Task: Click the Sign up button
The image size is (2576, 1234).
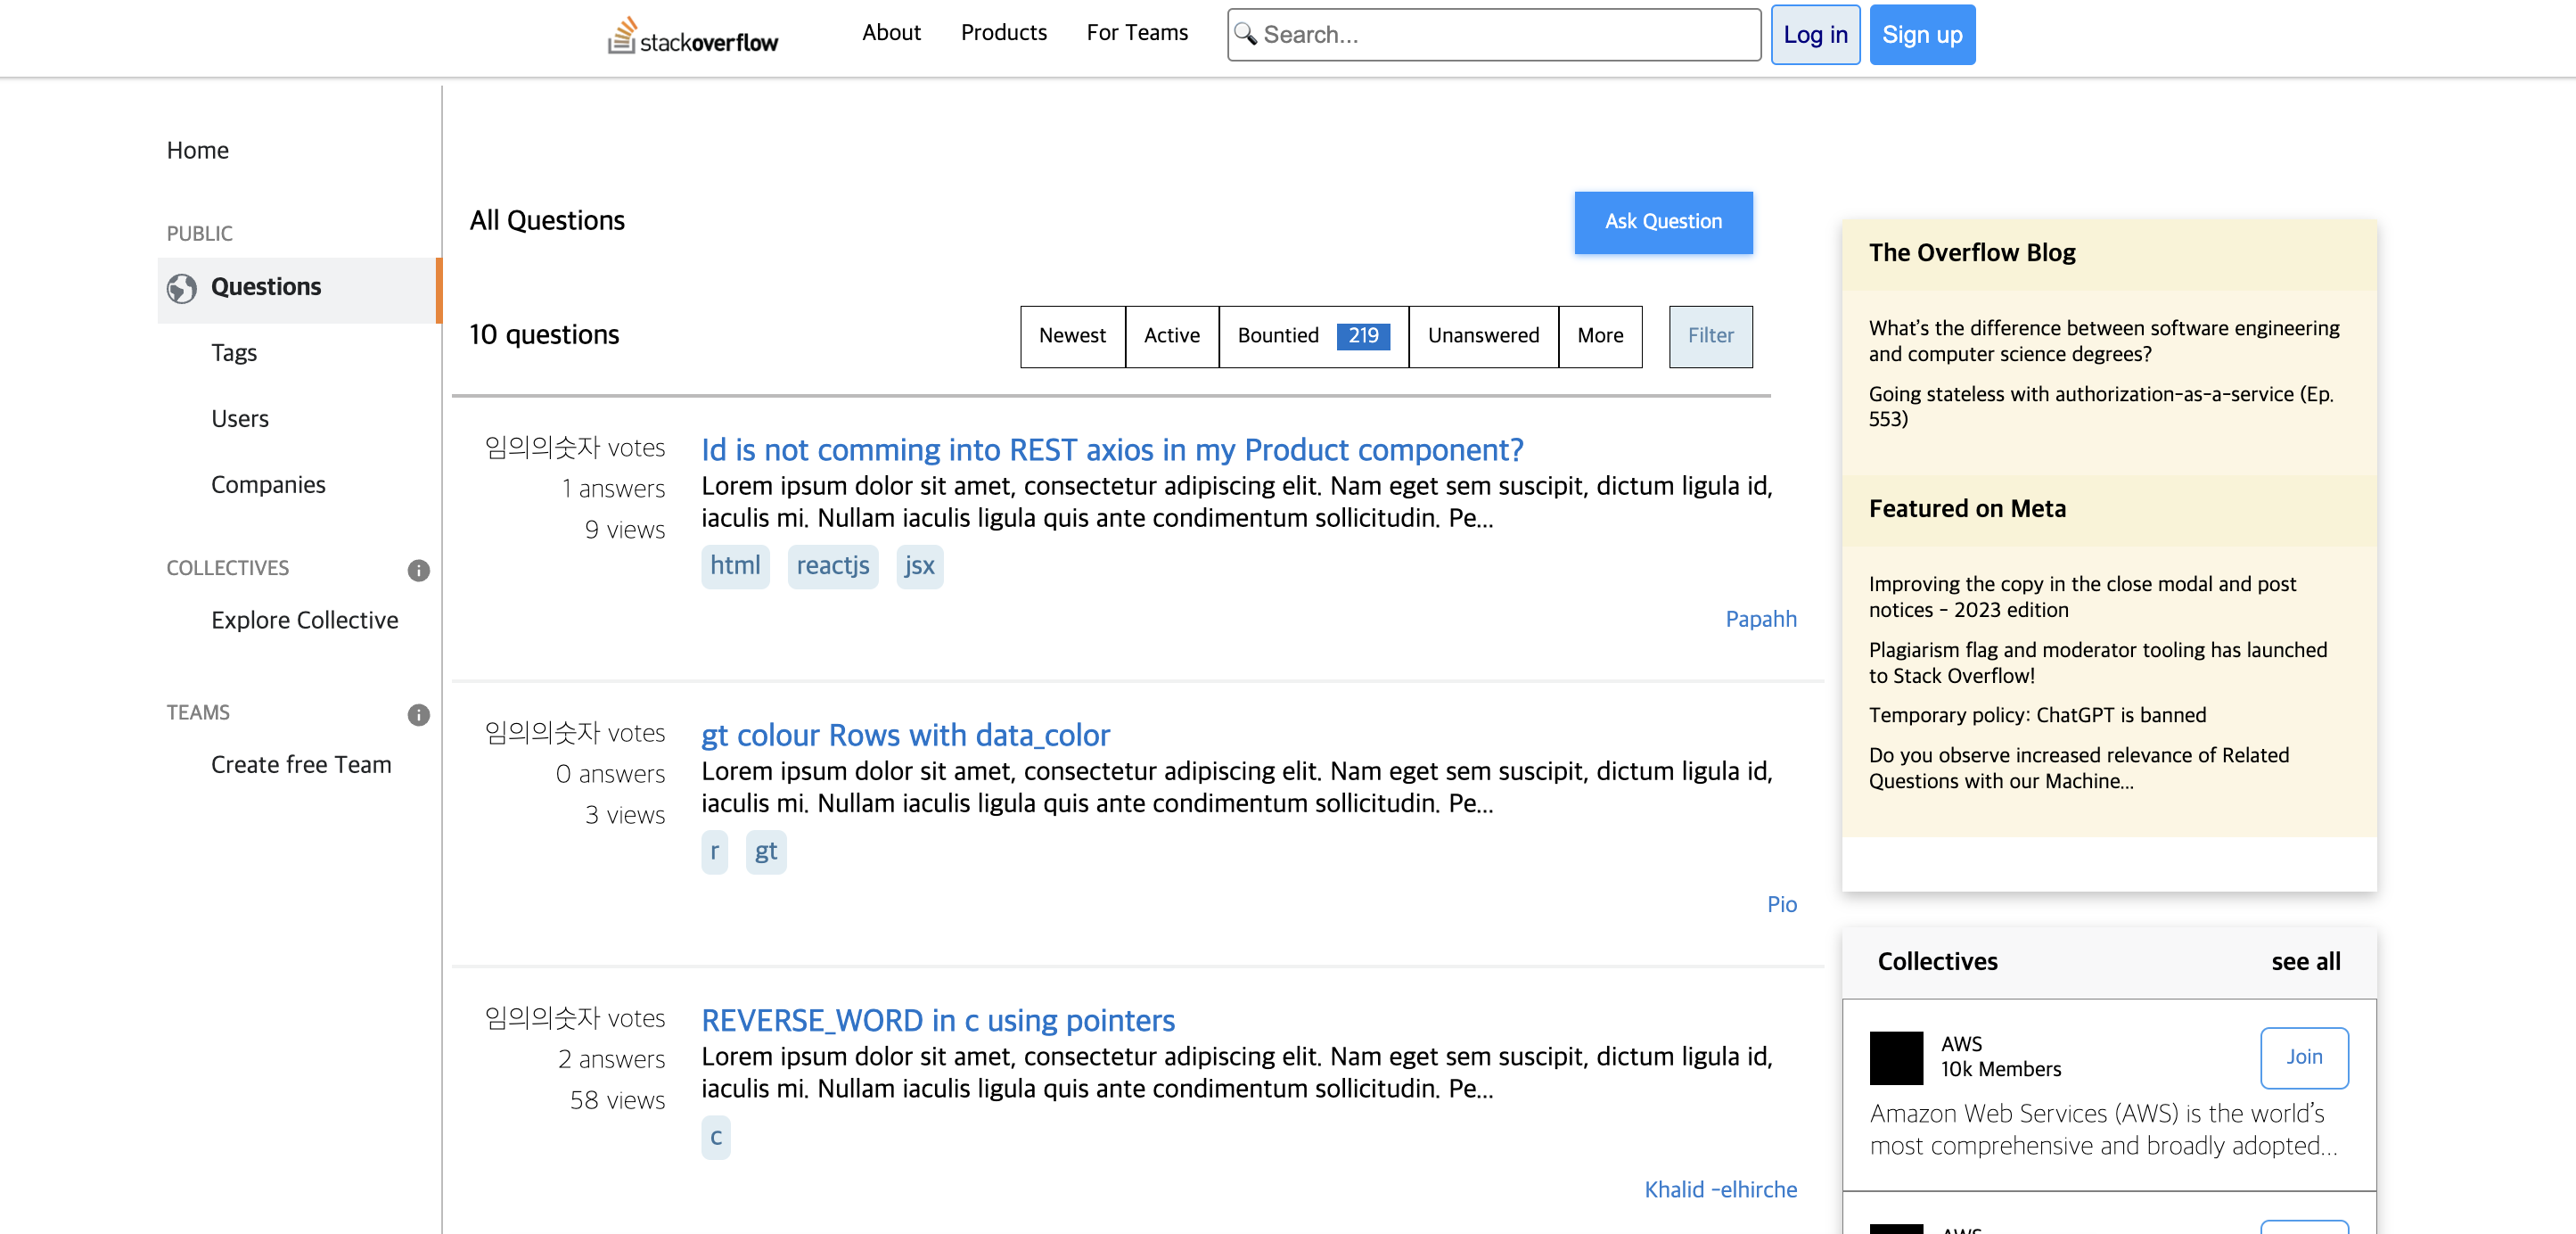Action: click(x=1922, y=35)
